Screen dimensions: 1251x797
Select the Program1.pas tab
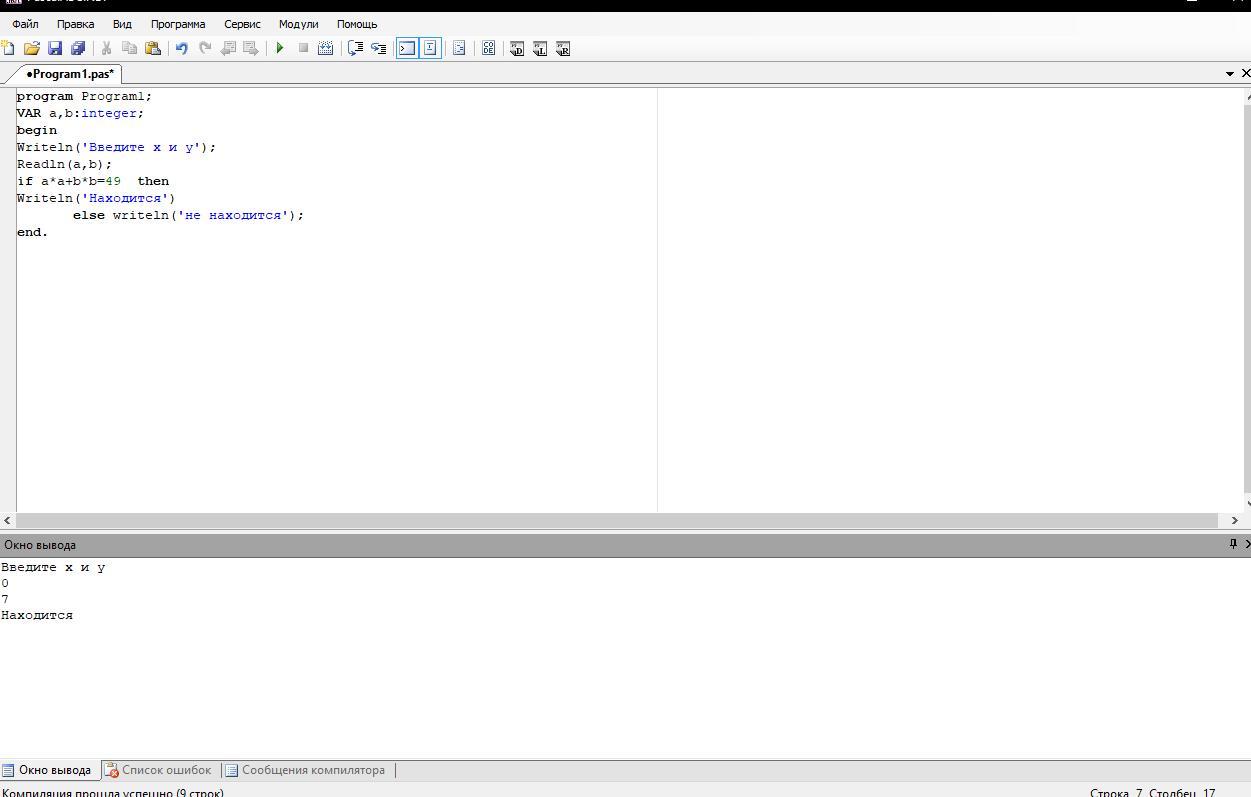[x=70, y=74]
